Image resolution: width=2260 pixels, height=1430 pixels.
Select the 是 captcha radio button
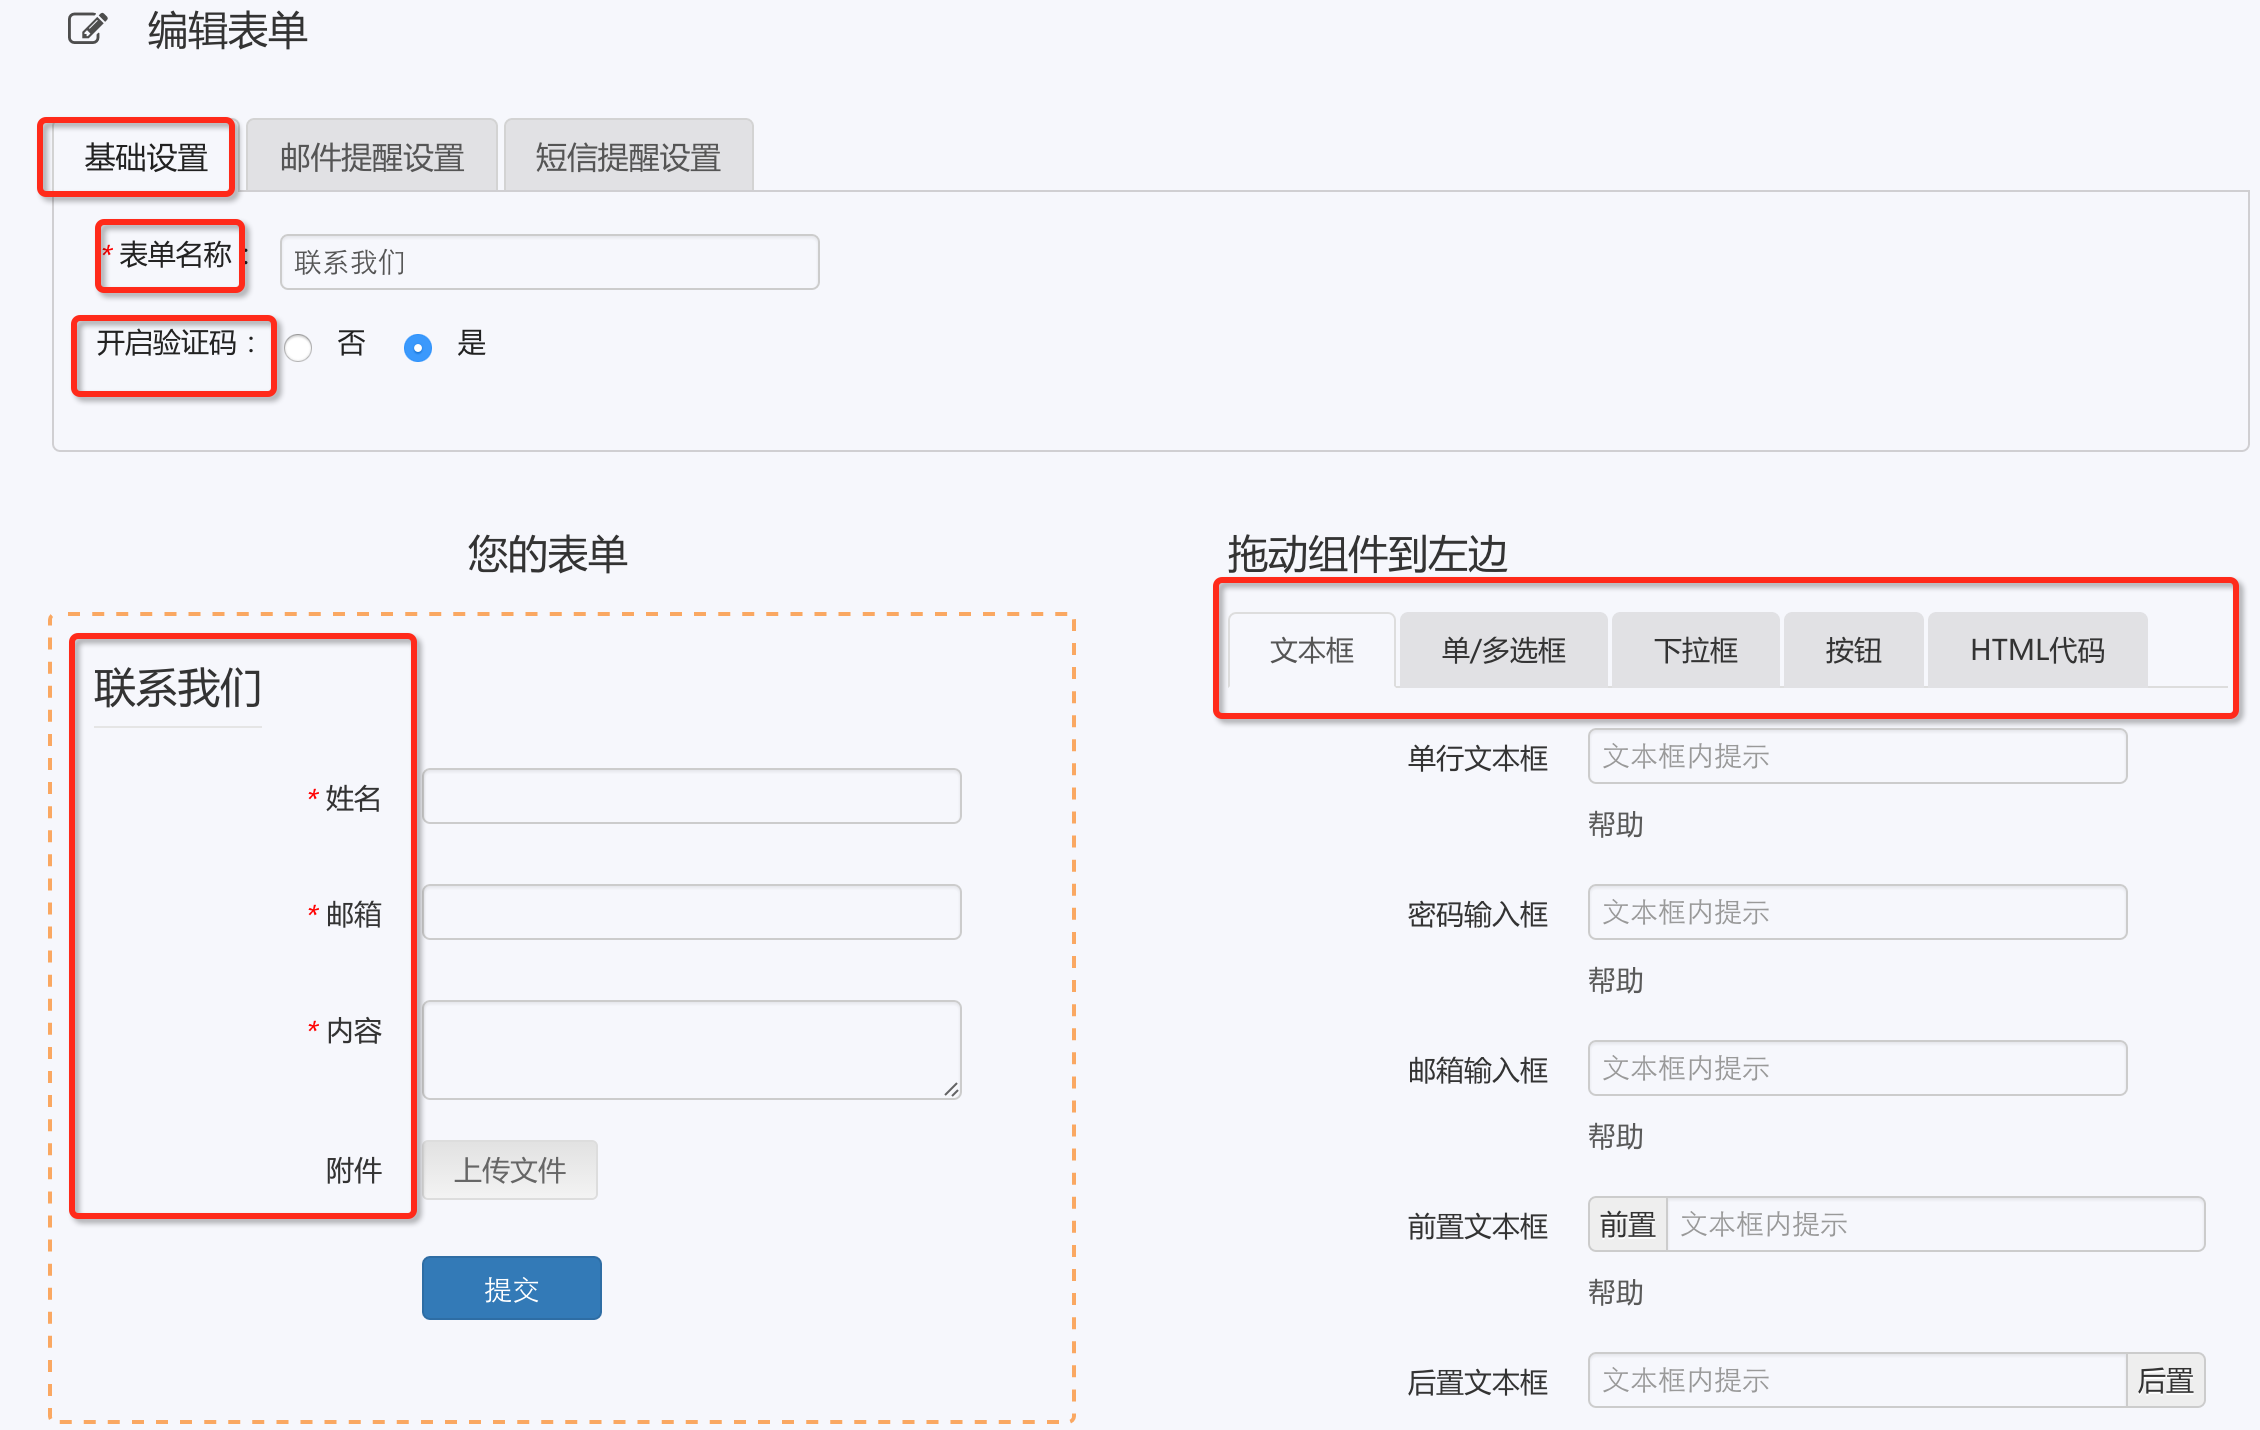pyautogui.click(x=418, y=347)
